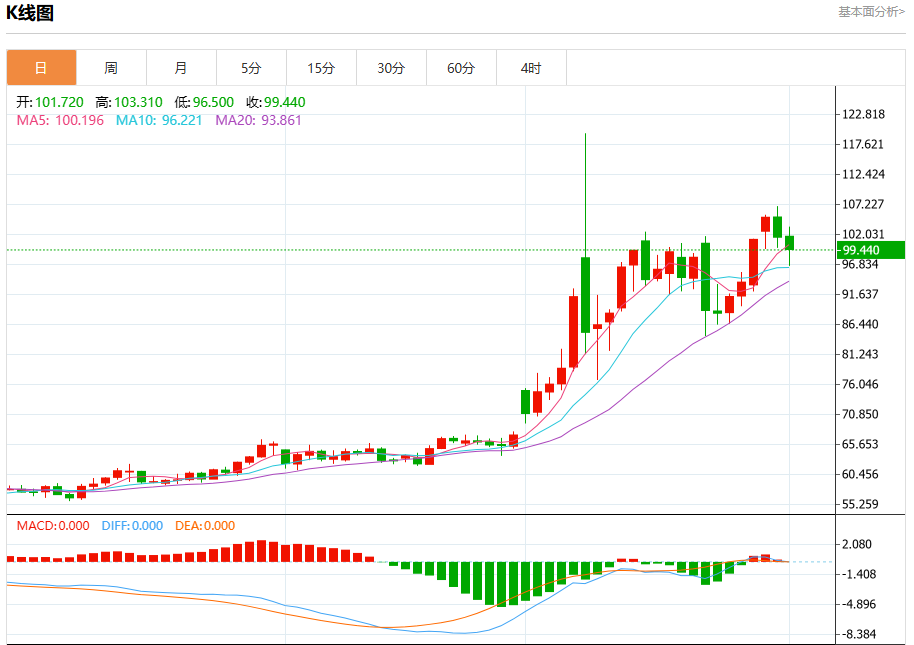914x645 pixels.
Task: Switch to the 月 monthly tab
Action: [181, 68]
